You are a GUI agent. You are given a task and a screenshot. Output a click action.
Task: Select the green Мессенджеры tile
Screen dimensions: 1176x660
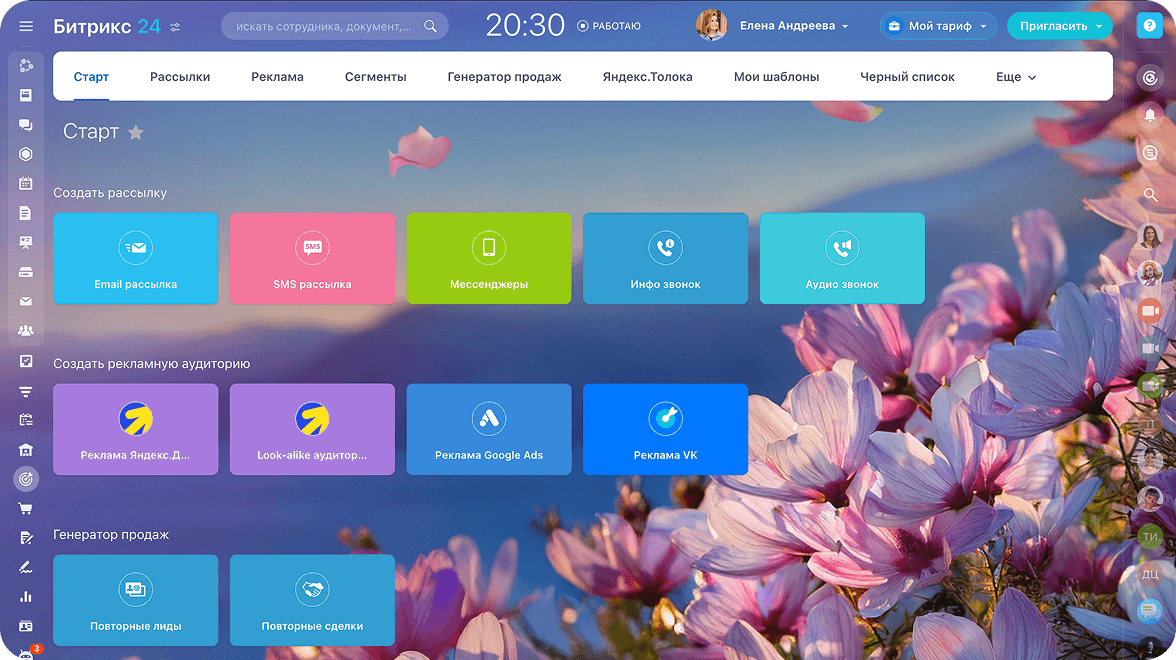(489, 258)
